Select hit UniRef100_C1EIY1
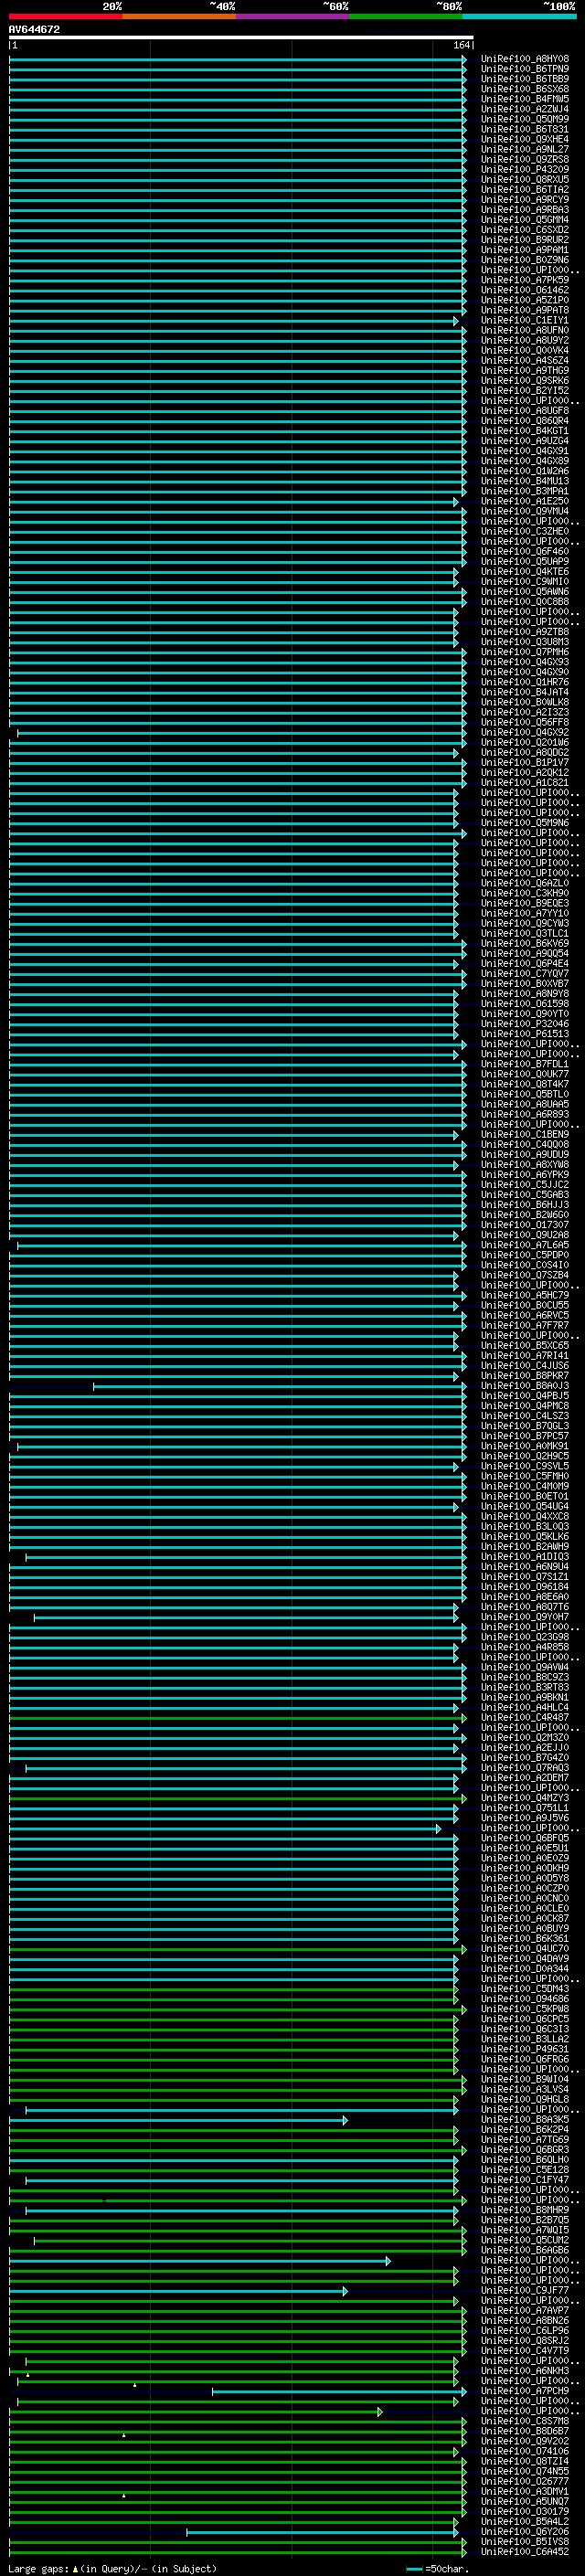Screen dimensions: 585x2576 click(524, 320)
